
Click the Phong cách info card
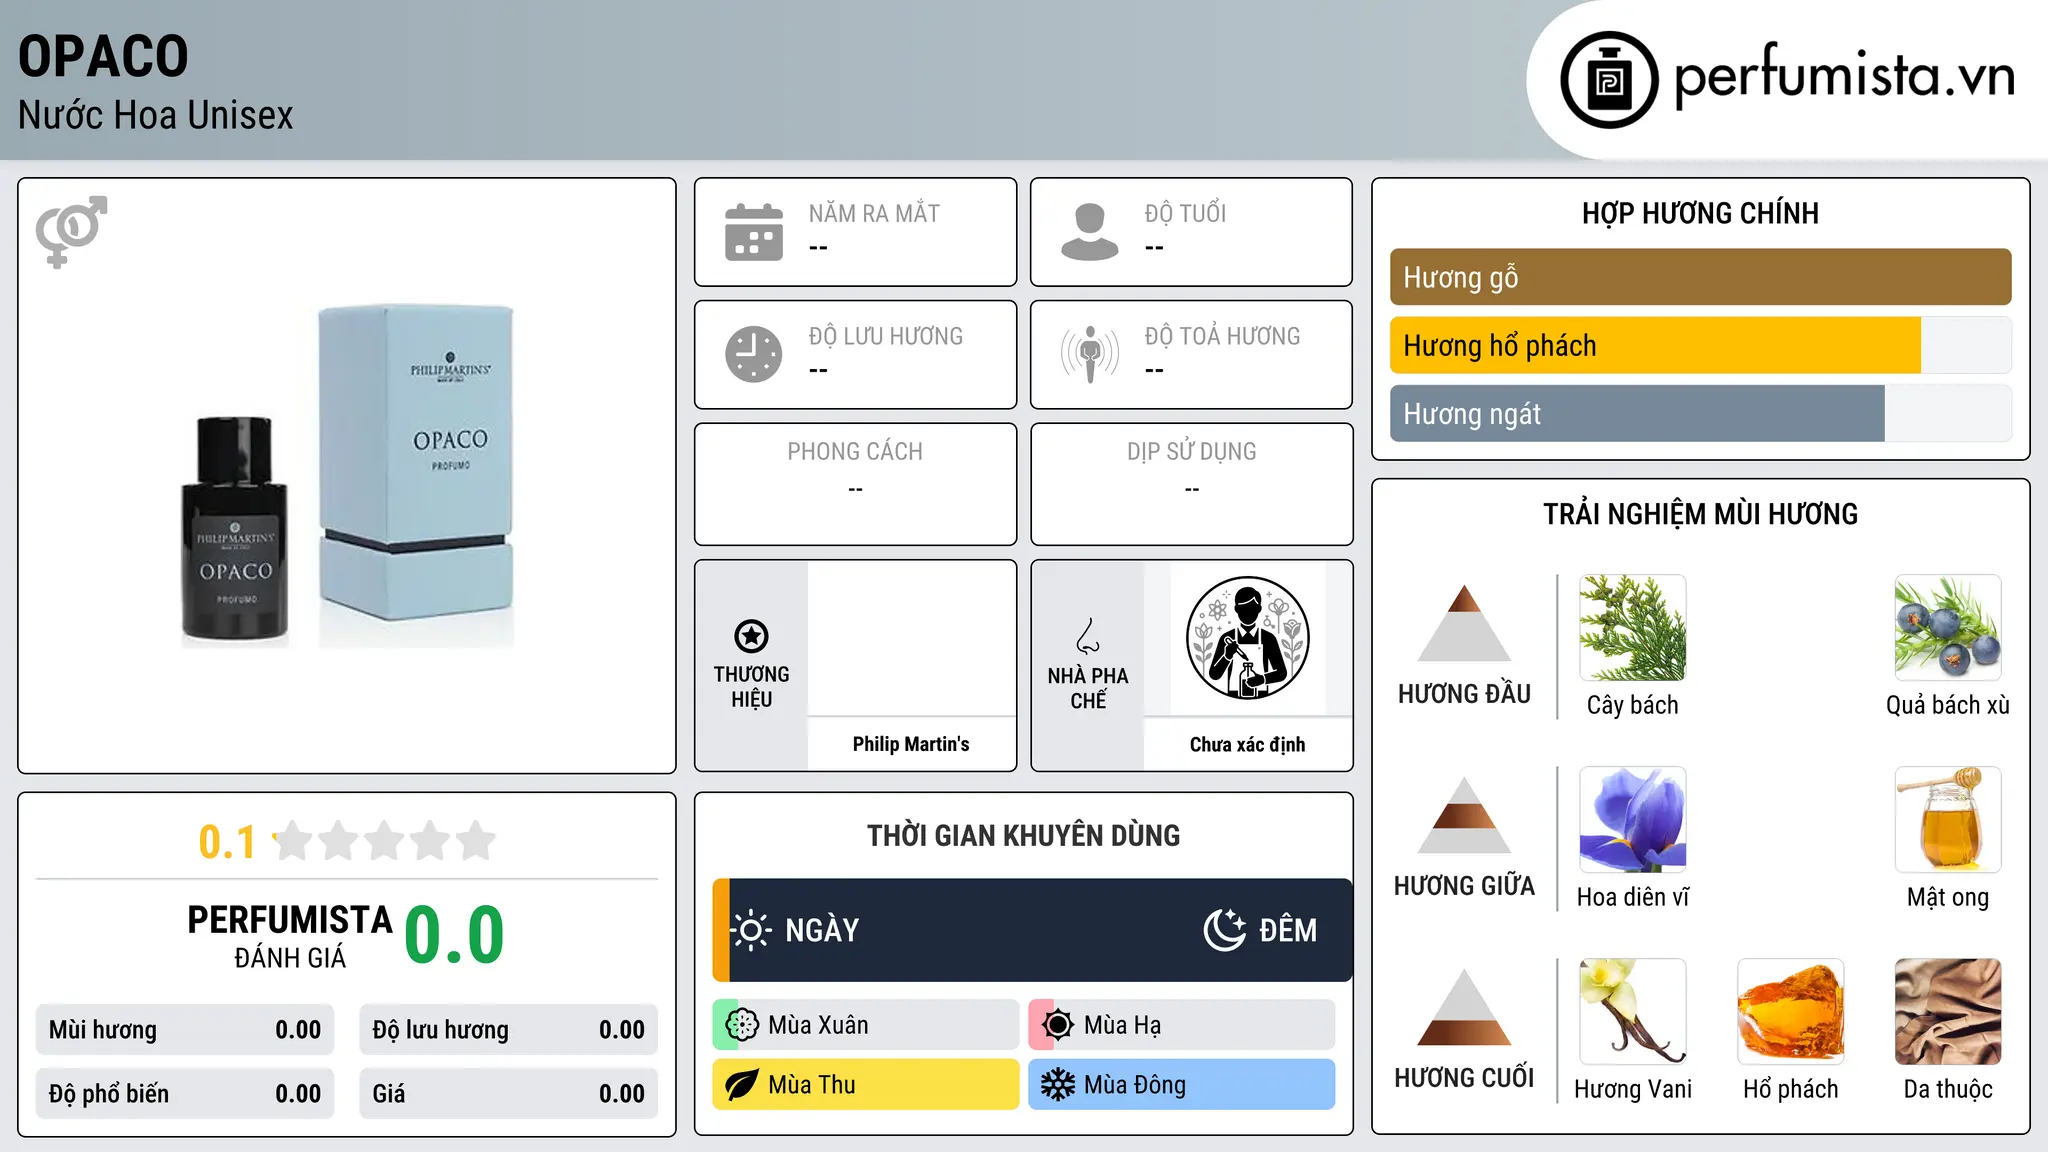(855, 484)
